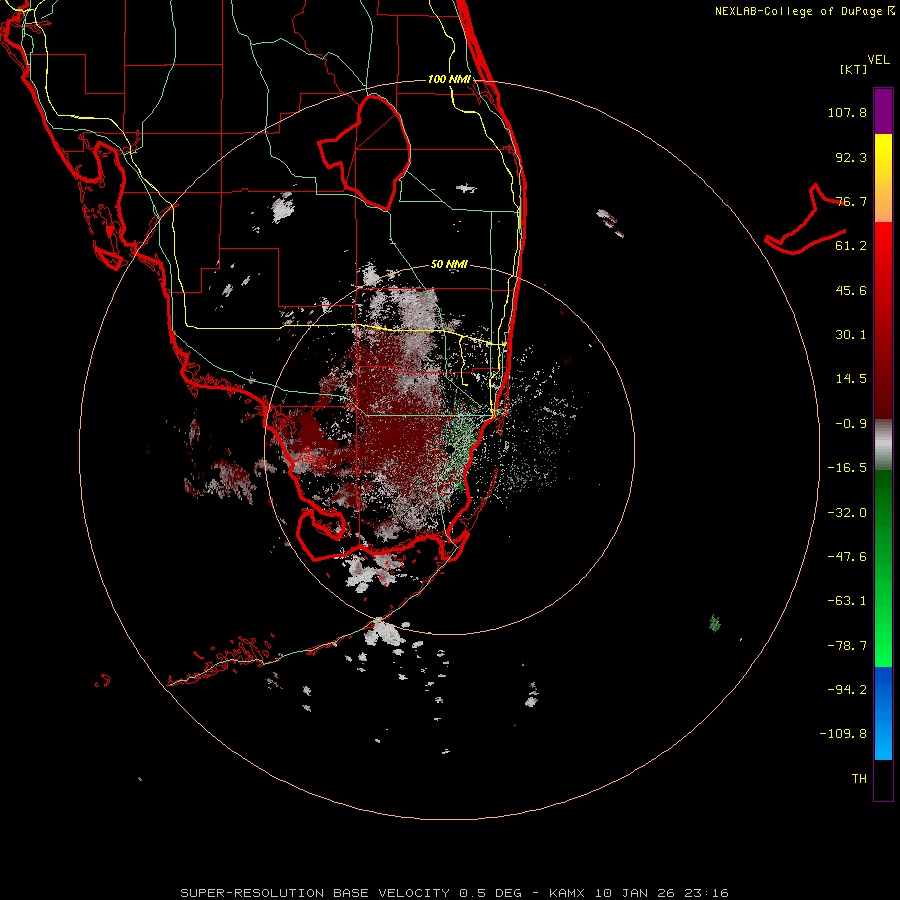Click the -63.1 legend value
The image size is (900, 900).
pyautogui.click(x=847, y=601)
